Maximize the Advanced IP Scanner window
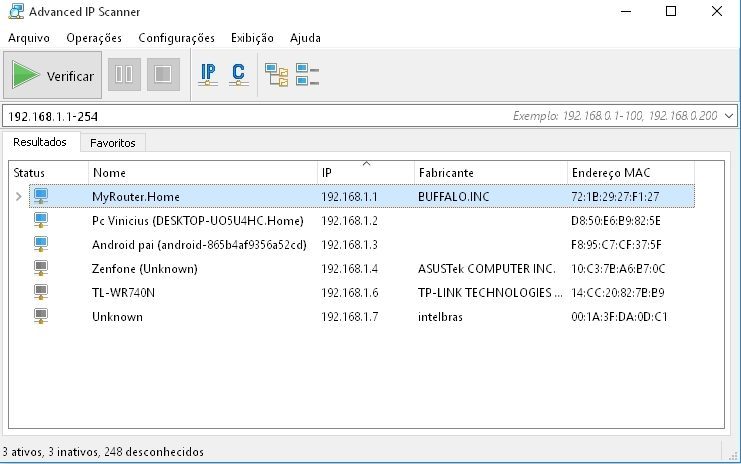Screen dimensions: 741x464 [671, 11]
